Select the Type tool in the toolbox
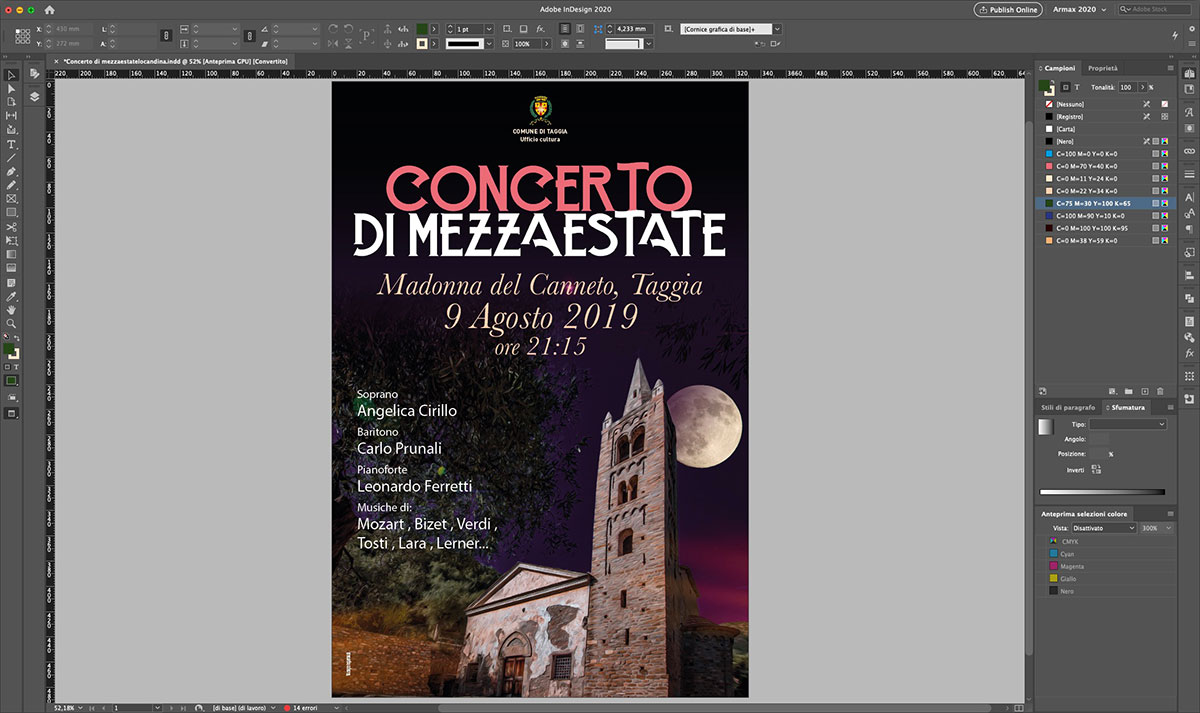This screenshot has width=1200, height=713. [x=12, y=144]
